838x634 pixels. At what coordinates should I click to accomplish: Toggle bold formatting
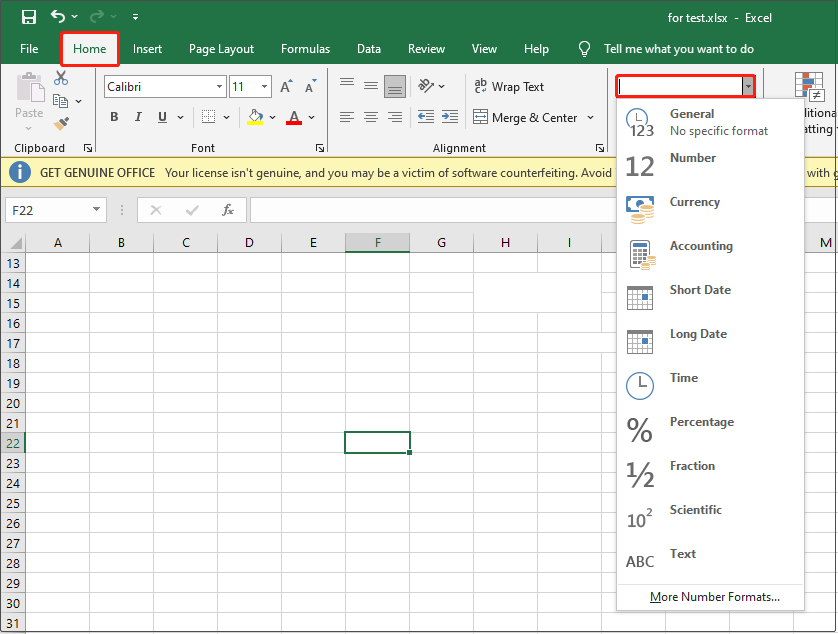(x=114, y=117)
